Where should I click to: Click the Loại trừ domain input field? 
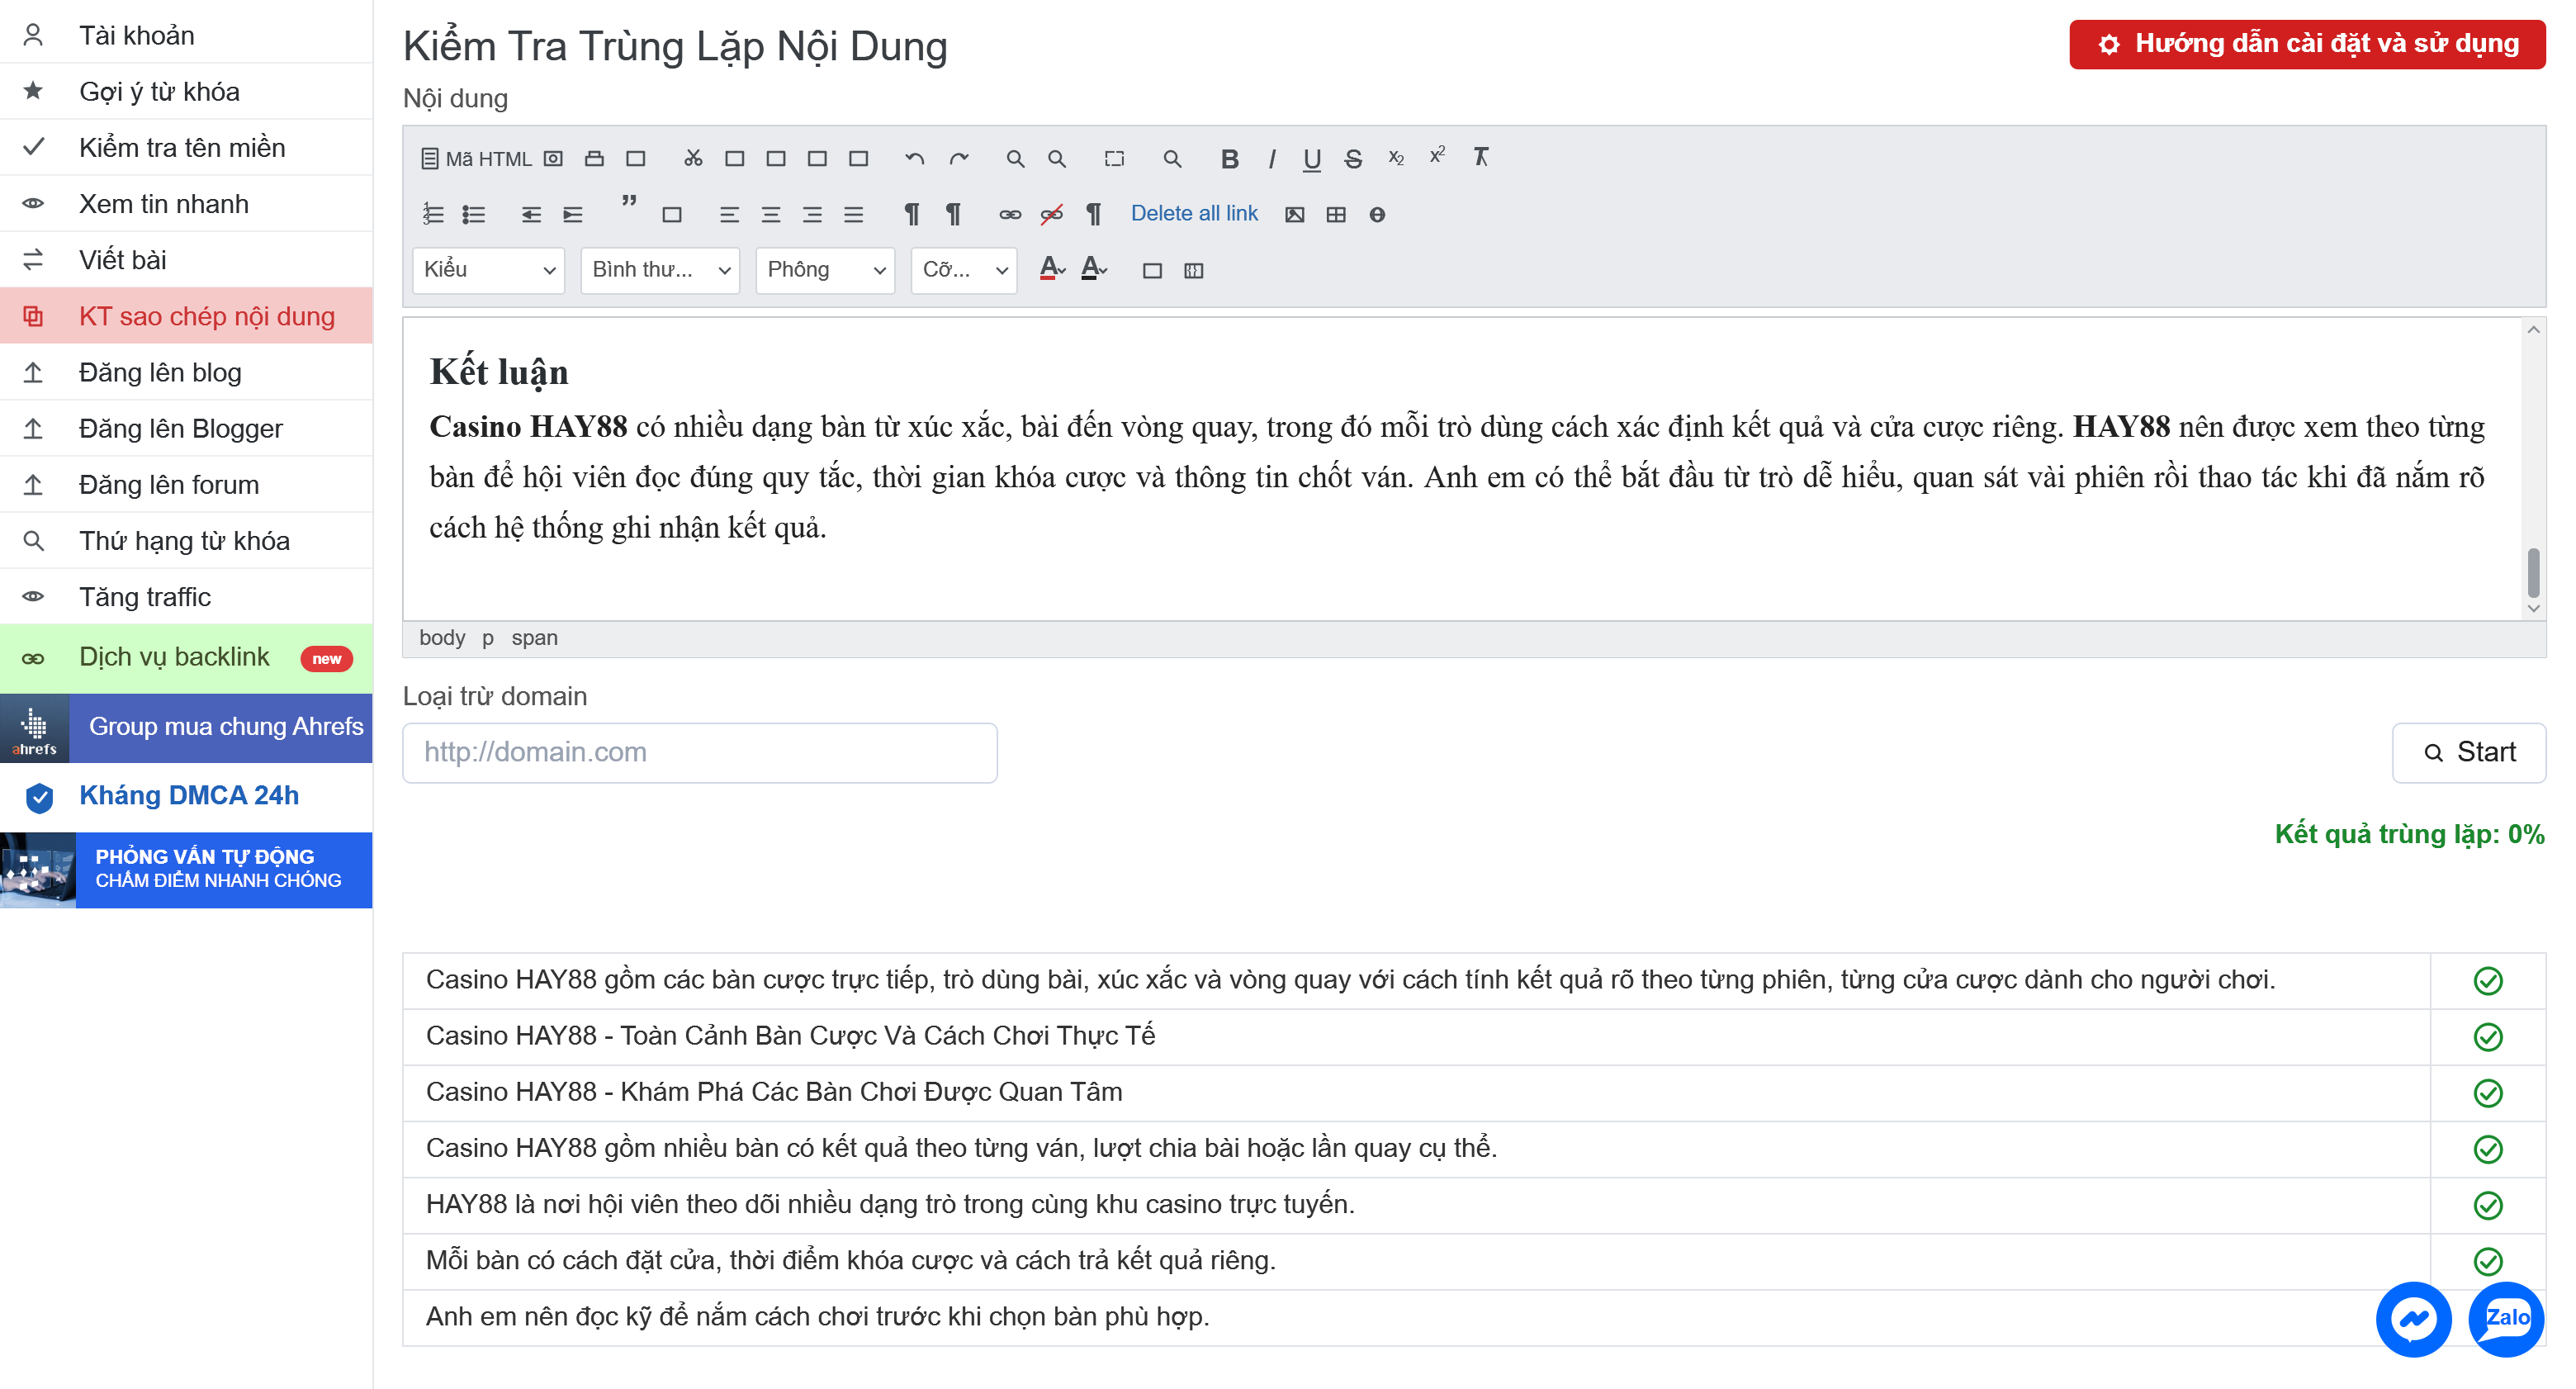point(699,752)
